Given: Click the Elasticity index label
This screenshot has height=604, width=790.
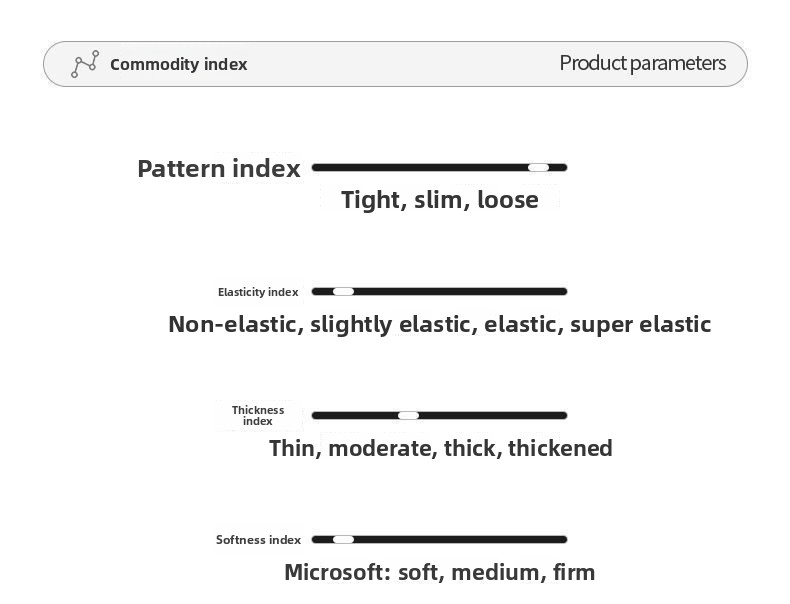Looking at the screenshot, I should coord(258,292).
